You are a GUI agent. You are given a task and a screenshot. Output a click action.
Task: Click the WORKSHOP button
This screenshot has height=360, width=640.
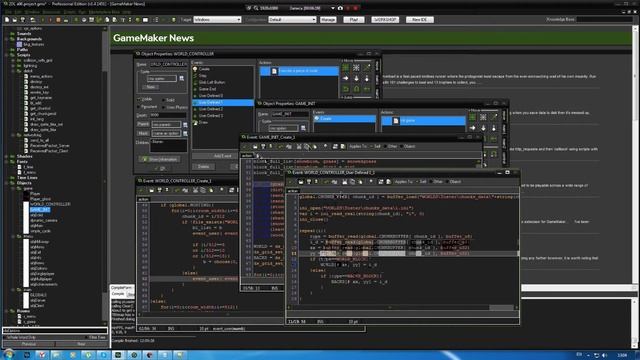(x=385, y=20)
